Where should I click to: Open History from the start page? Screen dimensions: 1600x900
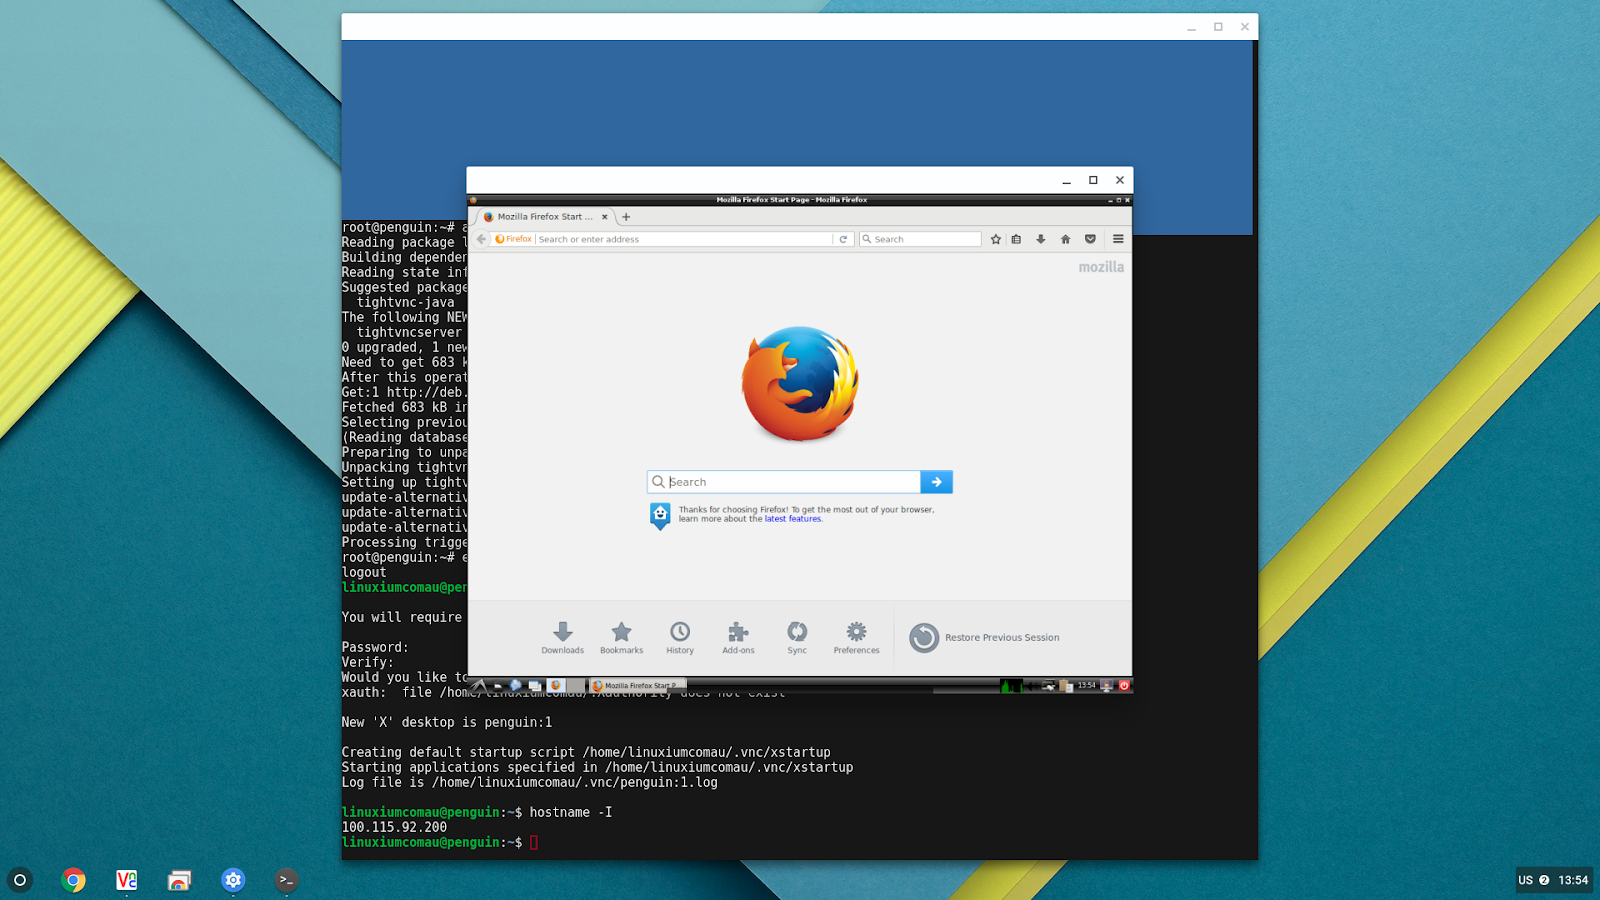tap(680, 637)
